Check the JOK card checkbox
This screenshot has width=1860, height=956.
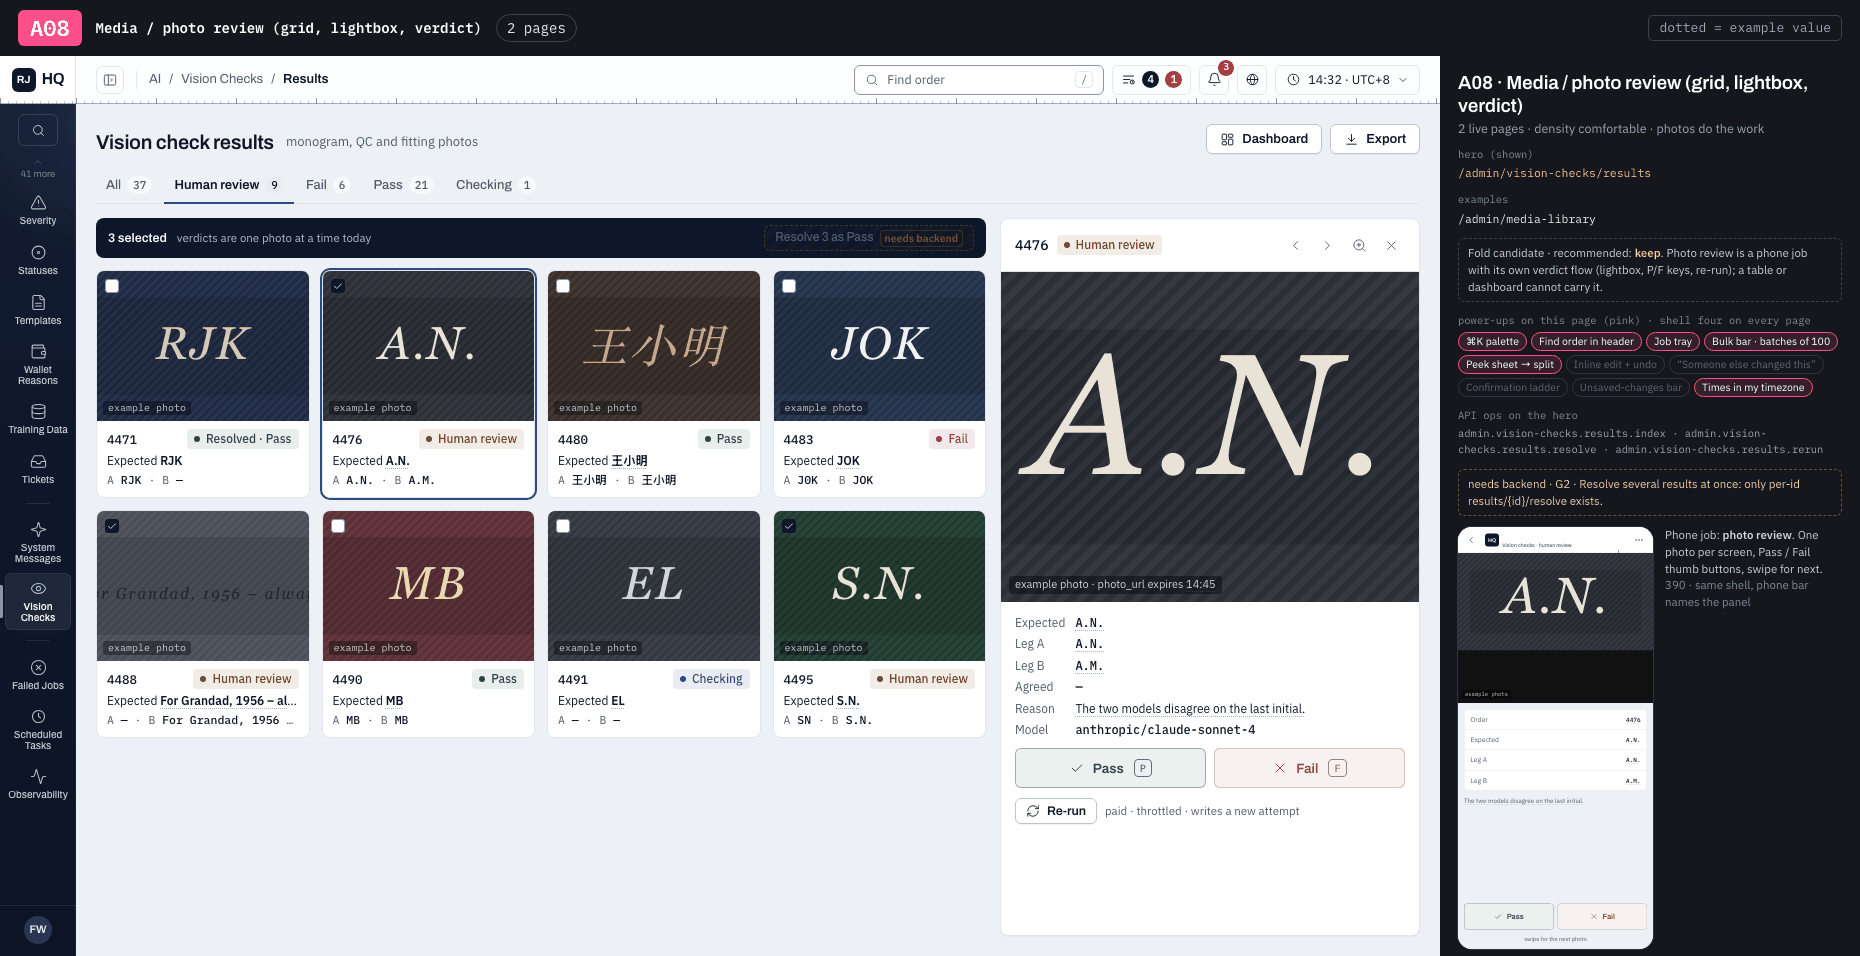(789, 286)
